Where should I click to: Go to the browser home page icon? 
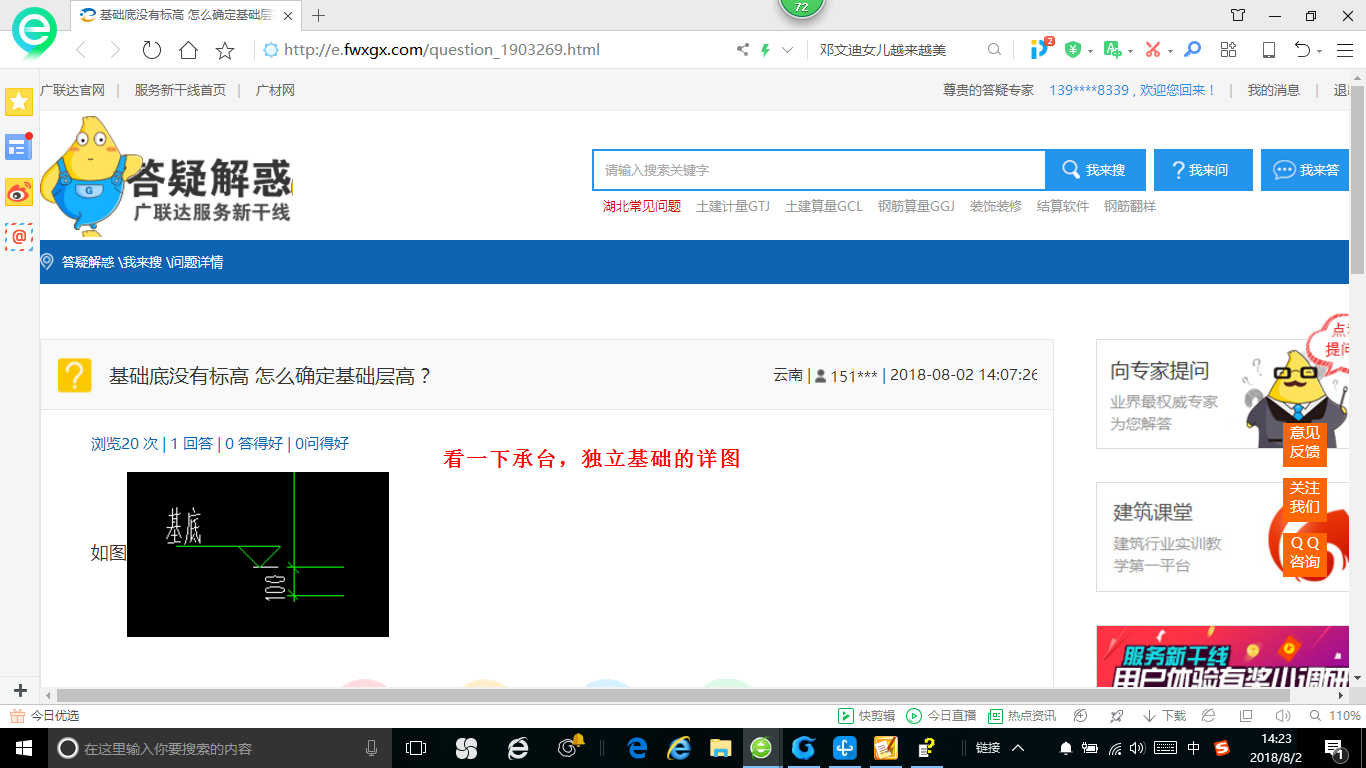(188, 50)
